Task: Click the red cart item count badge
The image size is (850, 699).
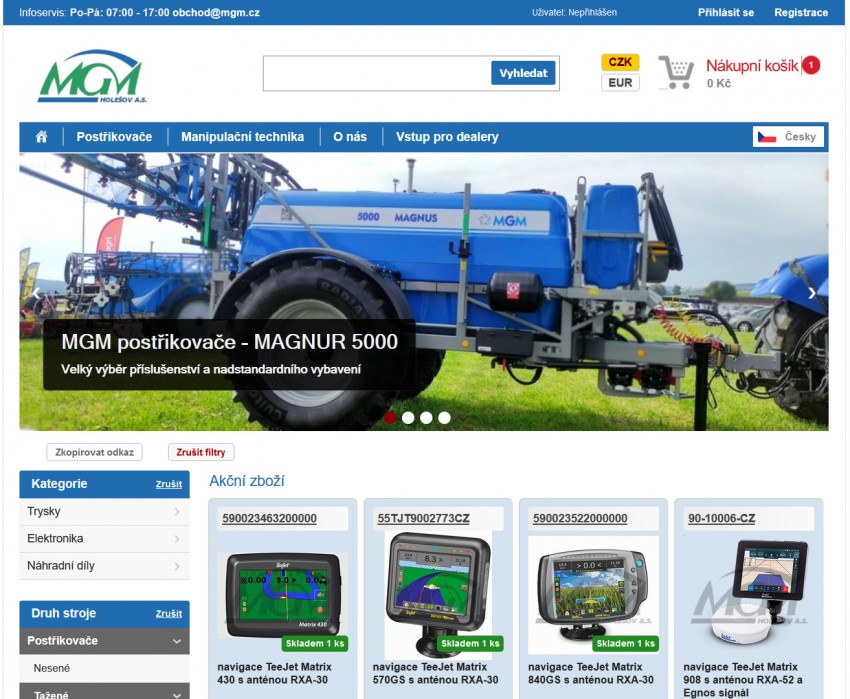Action: 811,65
